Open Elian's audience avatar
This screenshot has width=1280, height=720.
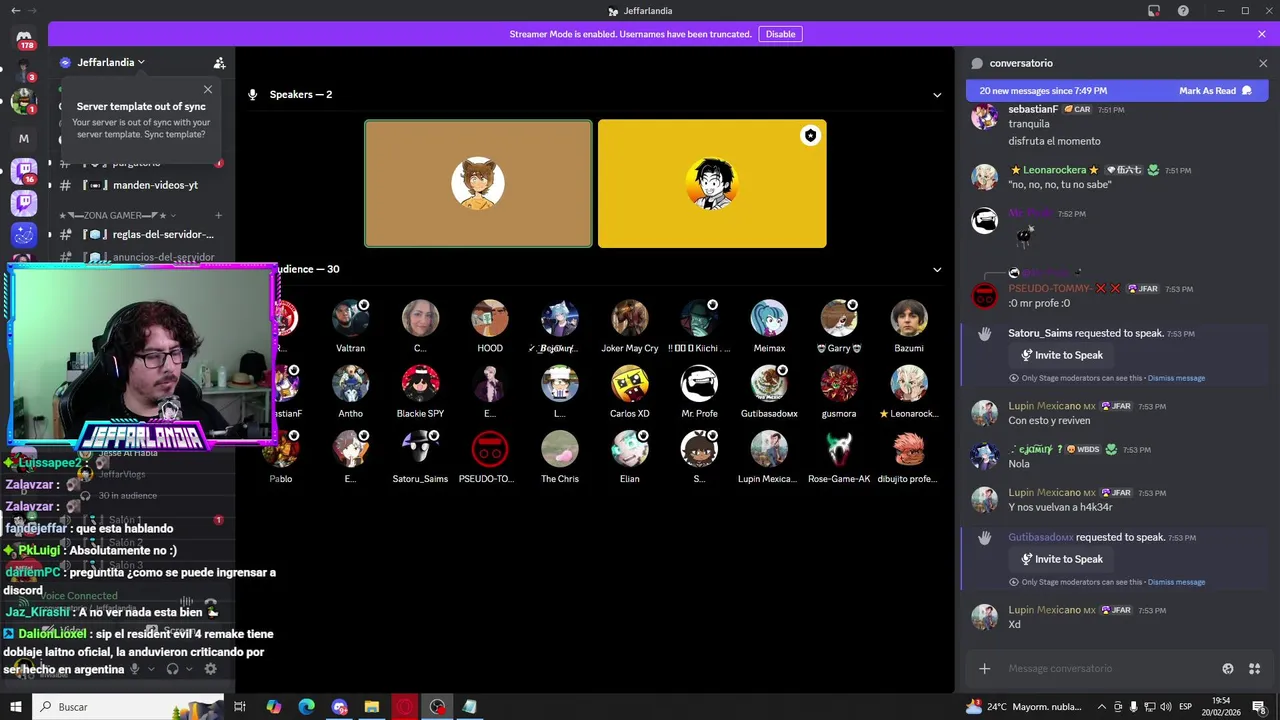[630, 449]
